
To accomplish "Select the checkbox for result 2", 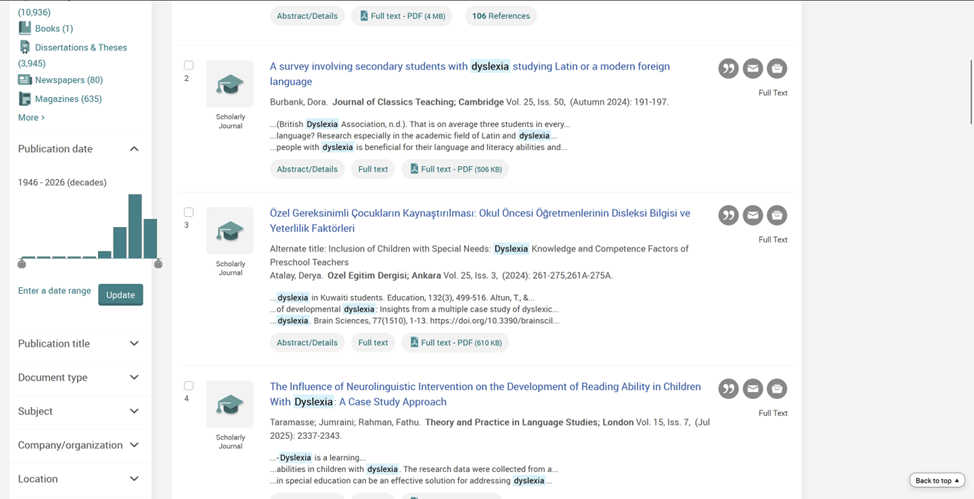I will pyautogui.click(x=188, y=66).
